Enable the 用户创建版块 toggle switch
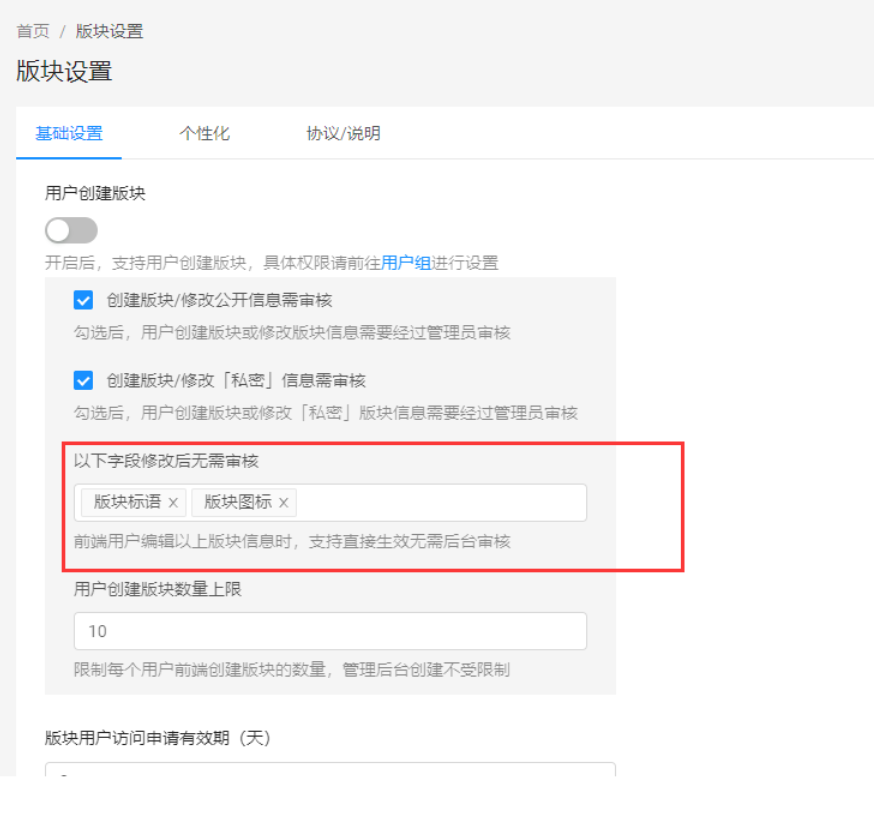874x815 pixels. click(x=70, y=230)
